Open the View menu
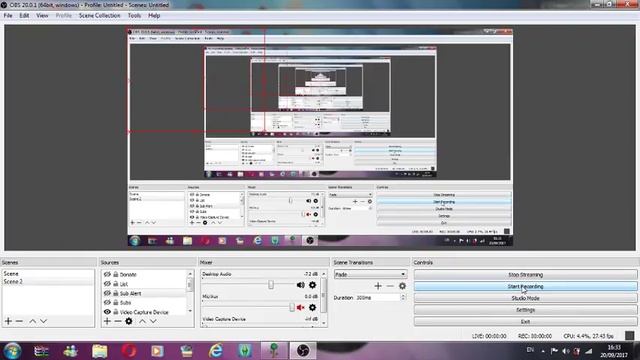Viewport: 640px width, 360px height. [x=42, y=16]
